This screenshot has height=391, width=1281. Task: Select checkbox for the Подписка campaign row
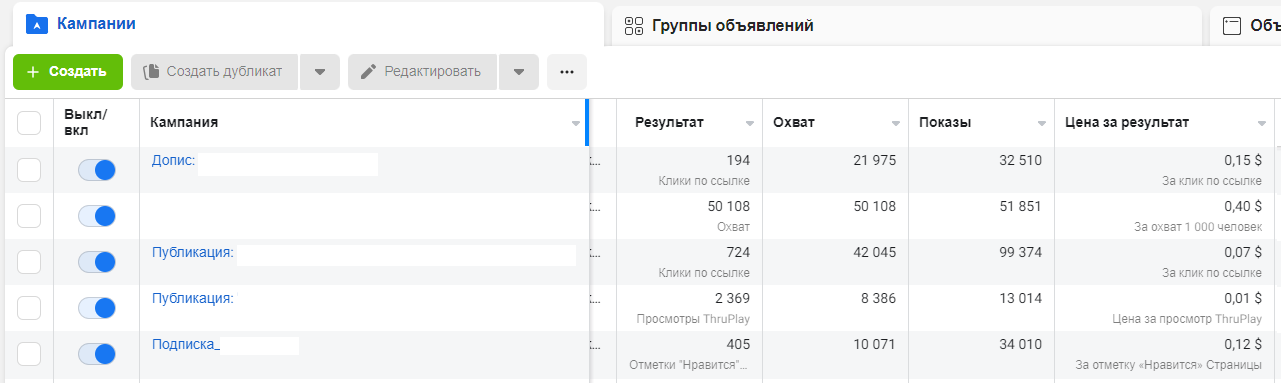[x=29, y=354]
